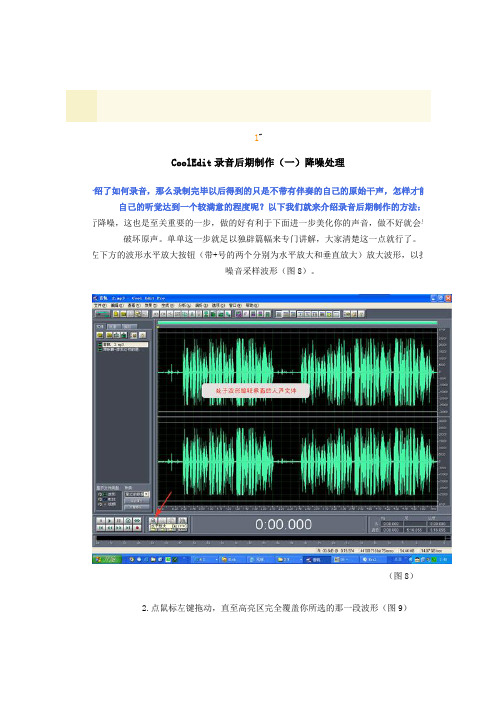Open the 帮助(H) menu
Viewport: 496px width, 702px height.
click(252, 305)
